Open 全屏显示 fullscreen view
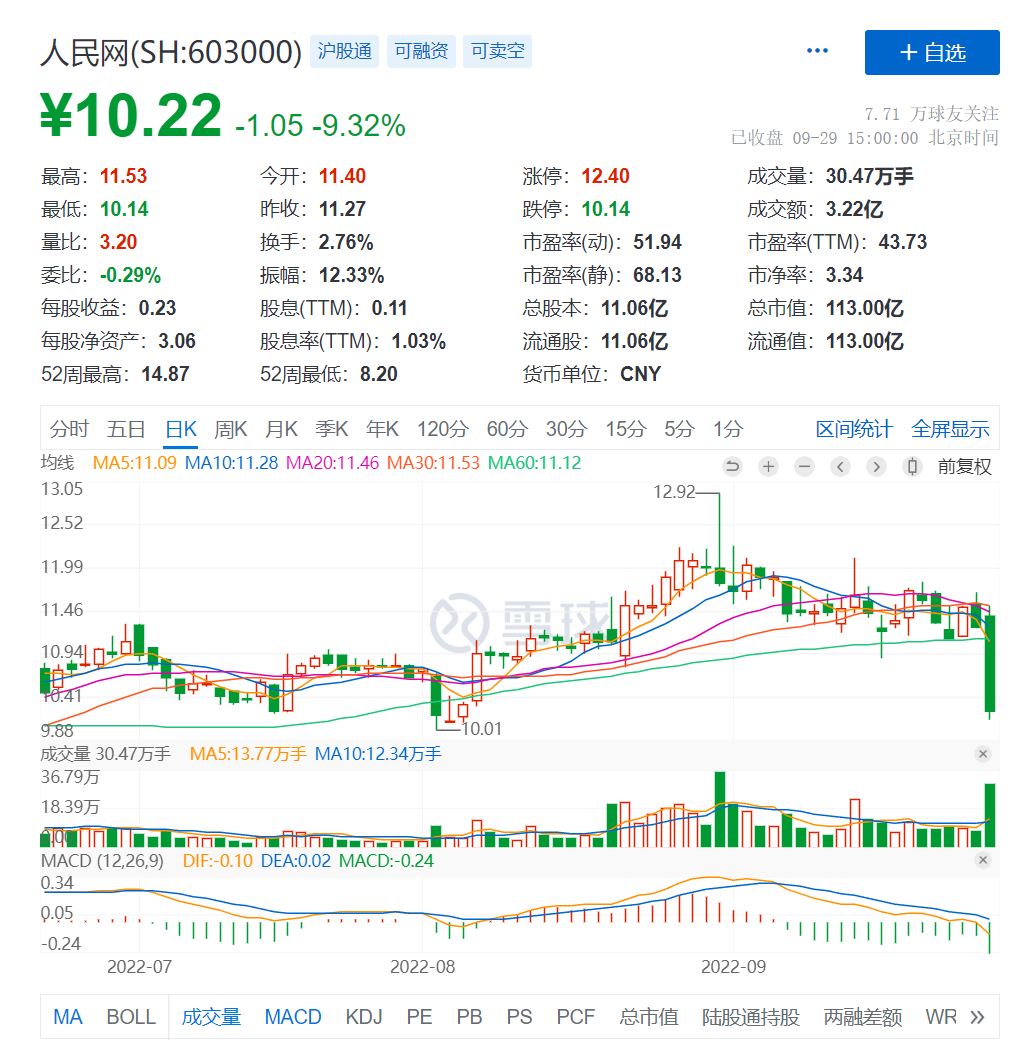Viewport: 1030px width, 1064px height. [950, 429]
